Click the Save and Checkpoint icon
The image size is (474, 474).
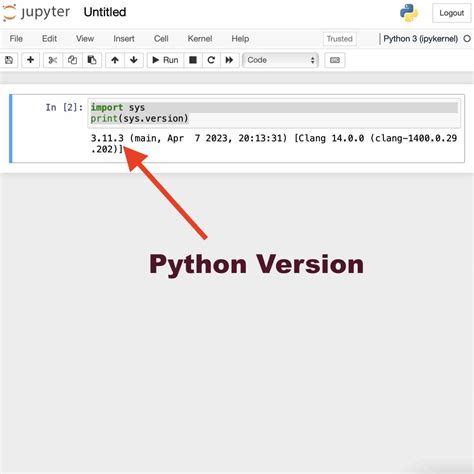tap(9, 60)
